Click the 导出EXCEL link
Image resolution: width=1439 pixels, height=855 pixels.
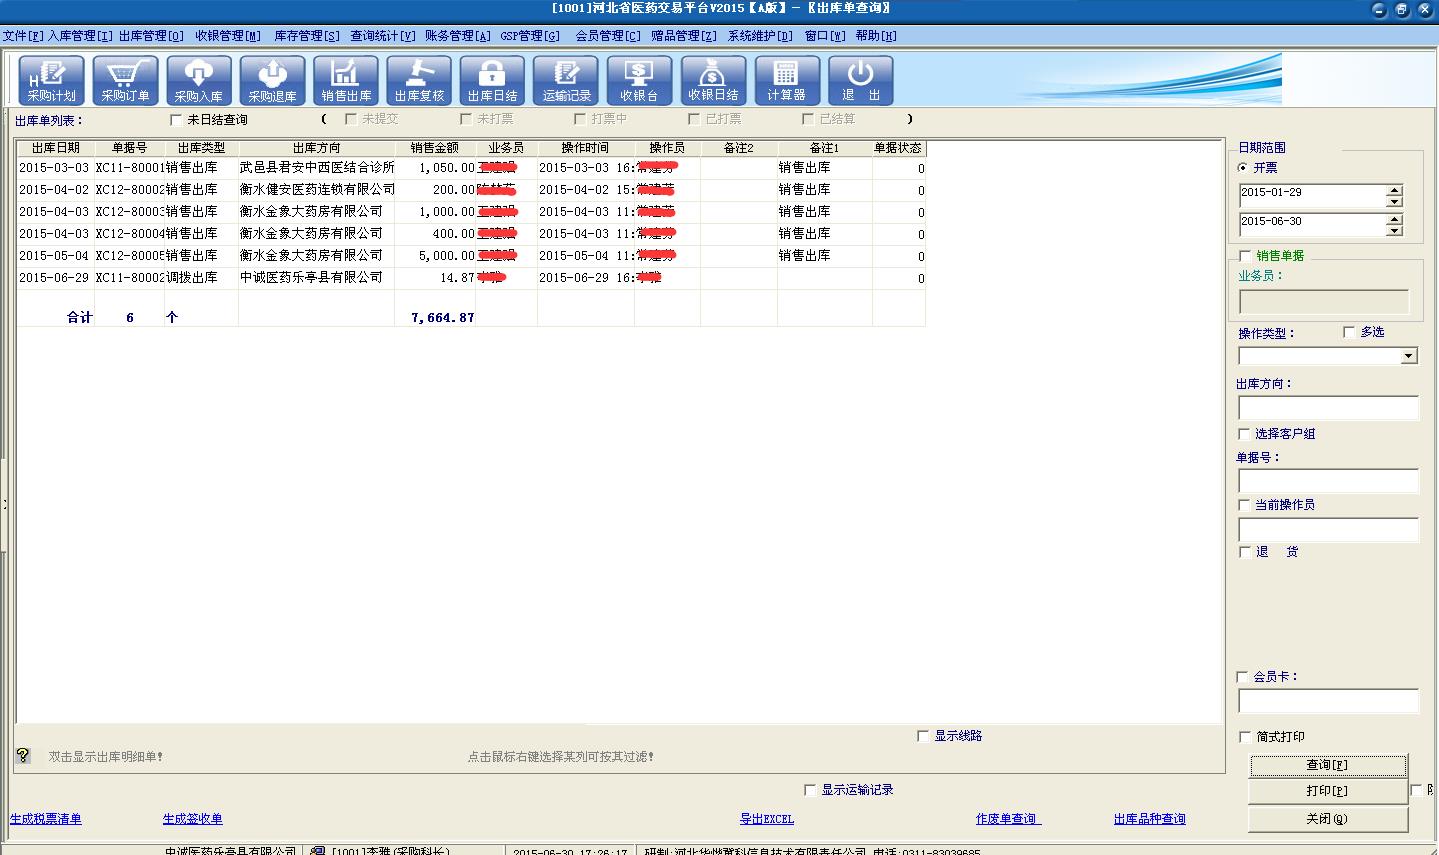(x=766, y=819)
